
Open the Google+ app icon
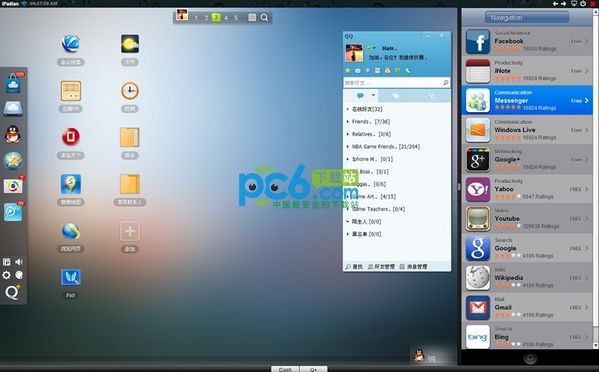click(x=478, y=160)
